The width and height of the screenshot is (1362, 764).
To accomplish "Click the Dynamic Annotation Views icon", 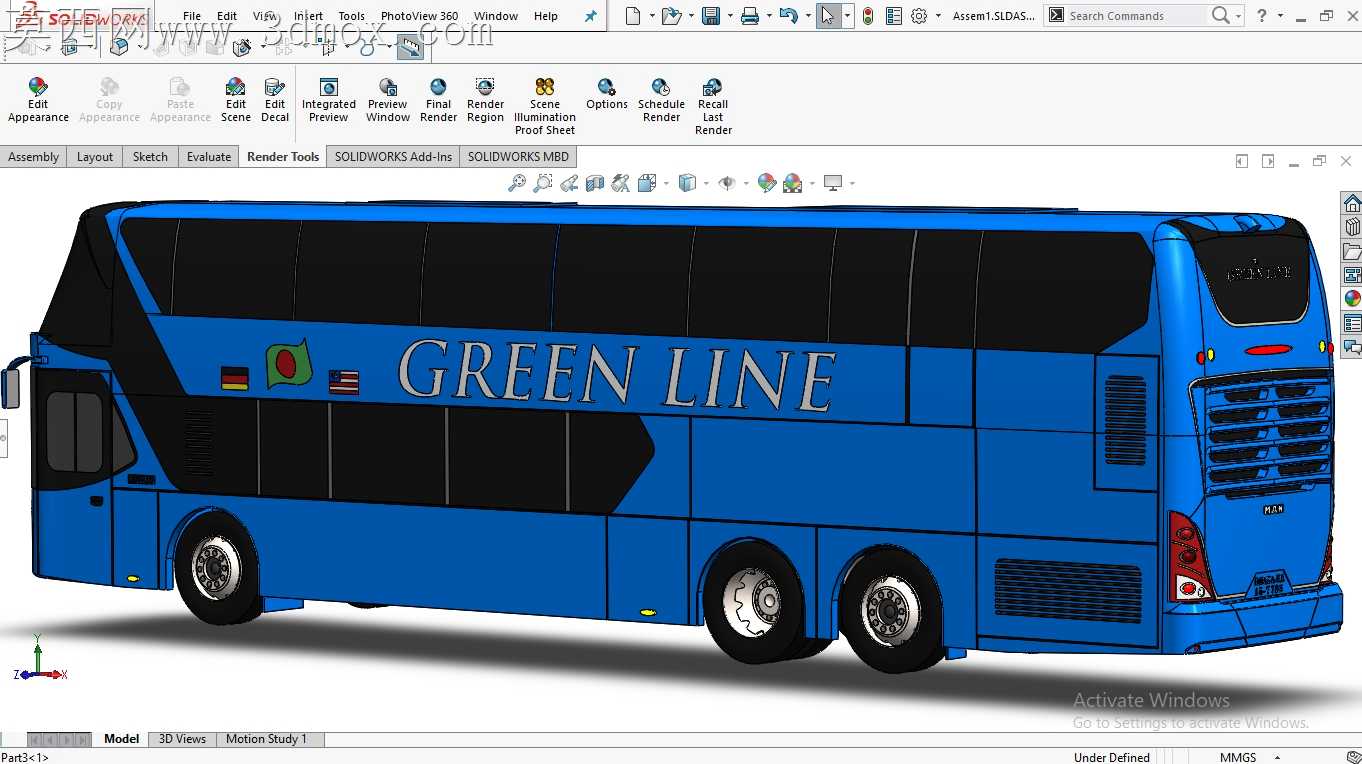I will pos(621,183).
